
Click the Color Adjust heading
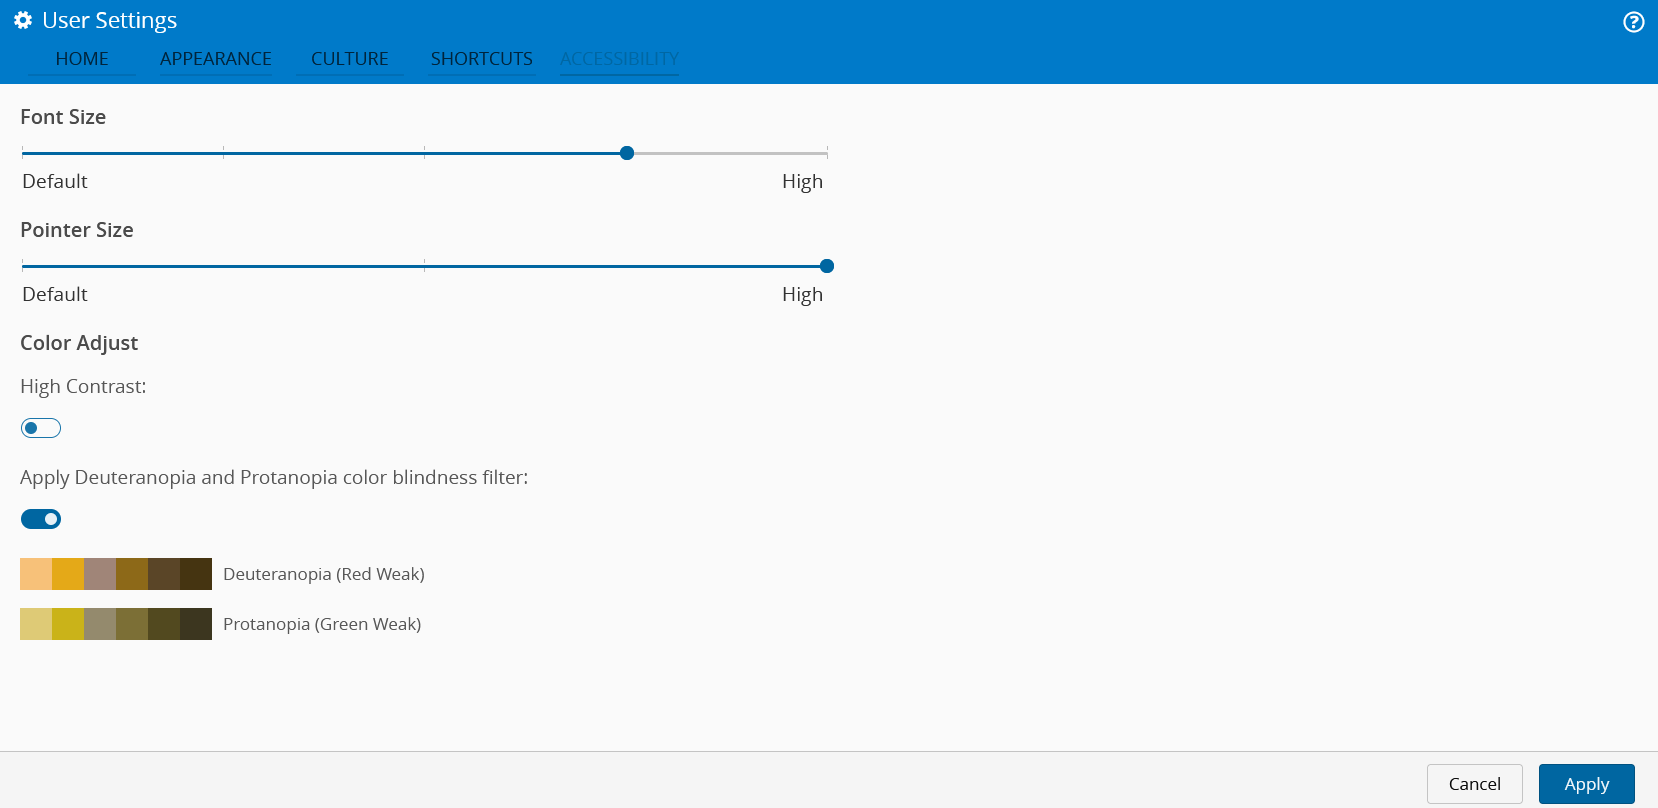[79, 343]
